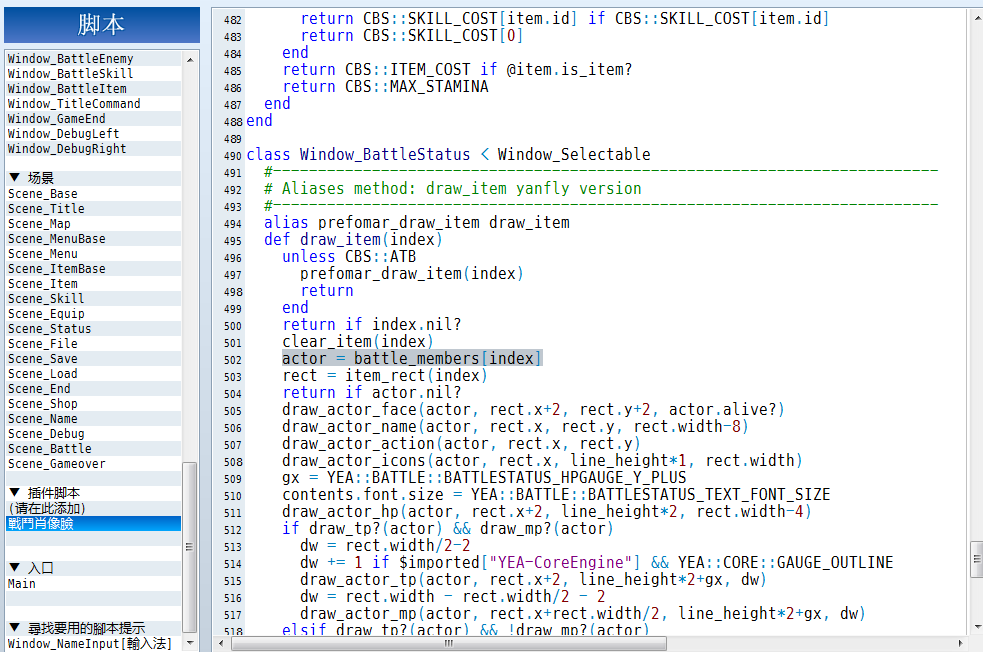Select the Scene_File script

coord(94,344)
